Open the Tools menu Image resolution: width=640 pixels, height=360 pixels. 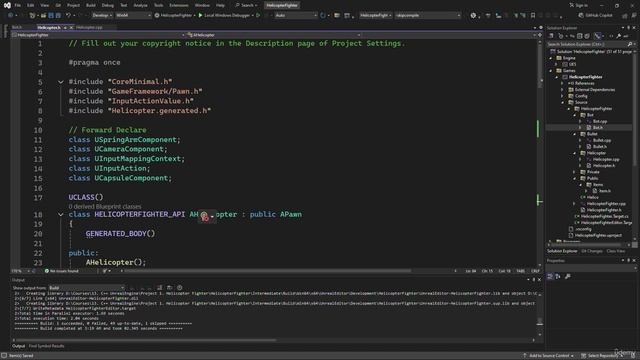[158, 5]
